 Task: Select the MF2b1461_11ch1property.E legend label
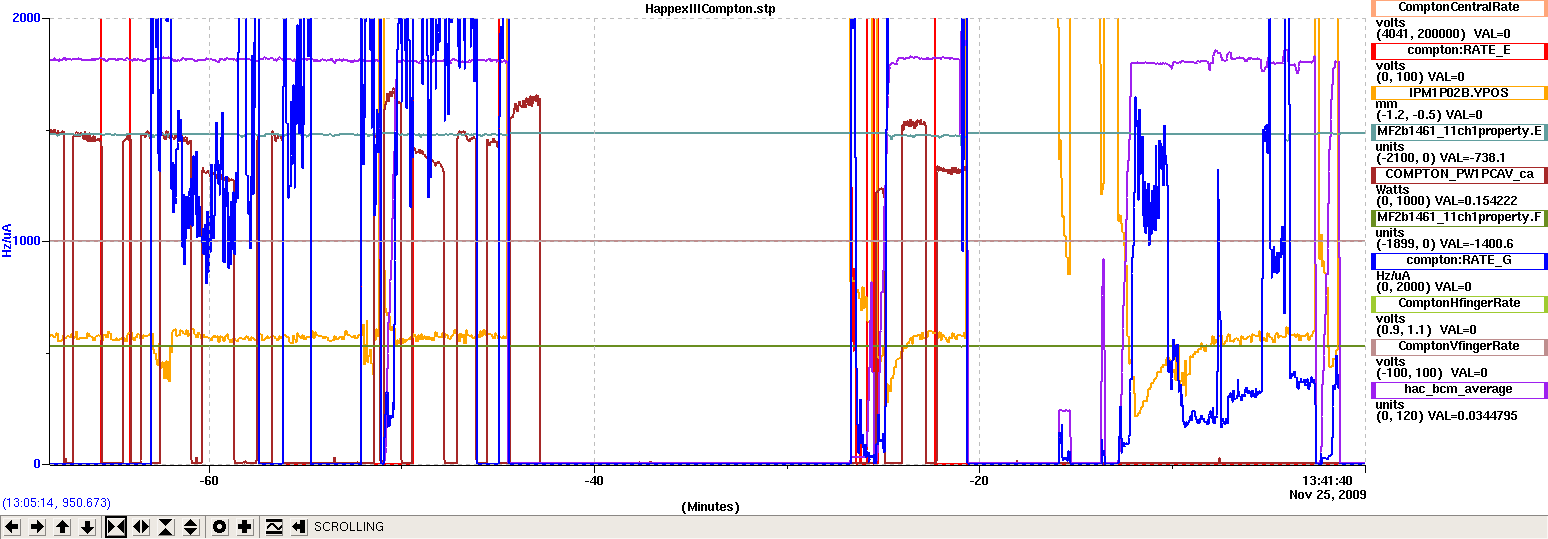tap(1458, 131)
